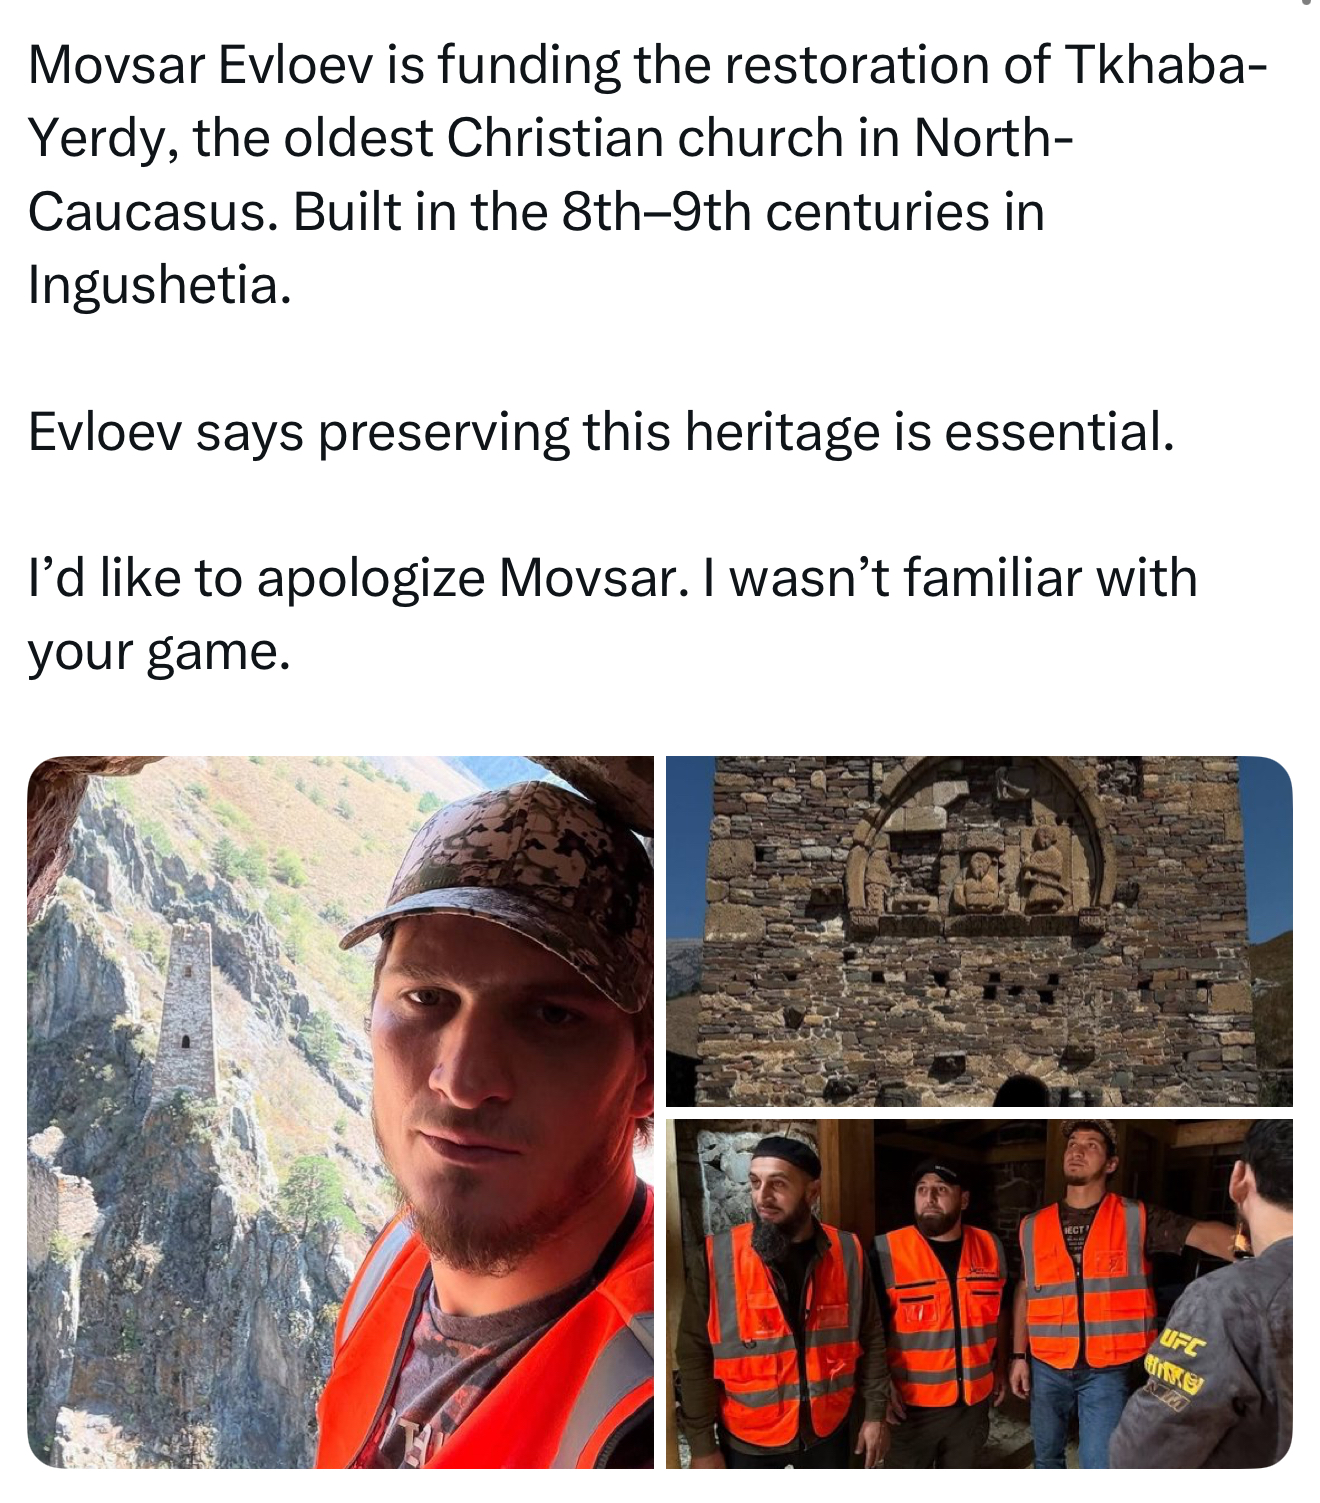Click the "8th–9th centuries" phrase
This screenshot has width=1320, height=1503.
(x=802, y=213)
